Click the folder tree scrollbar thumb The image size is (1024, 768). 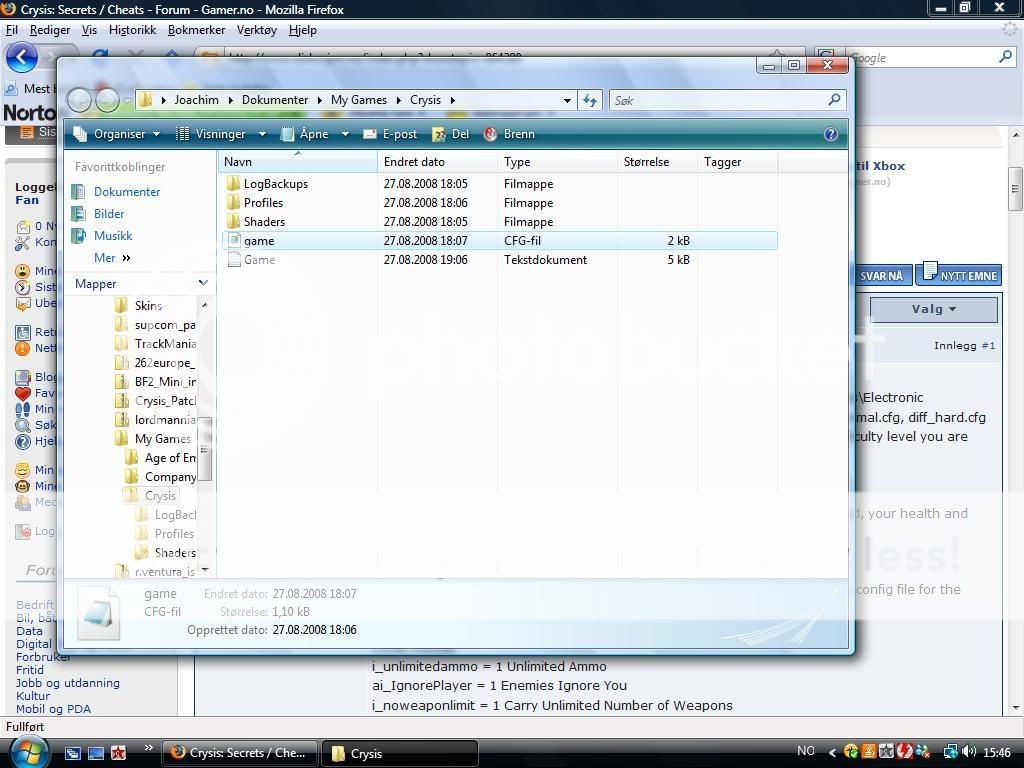[x=204, y=449]
